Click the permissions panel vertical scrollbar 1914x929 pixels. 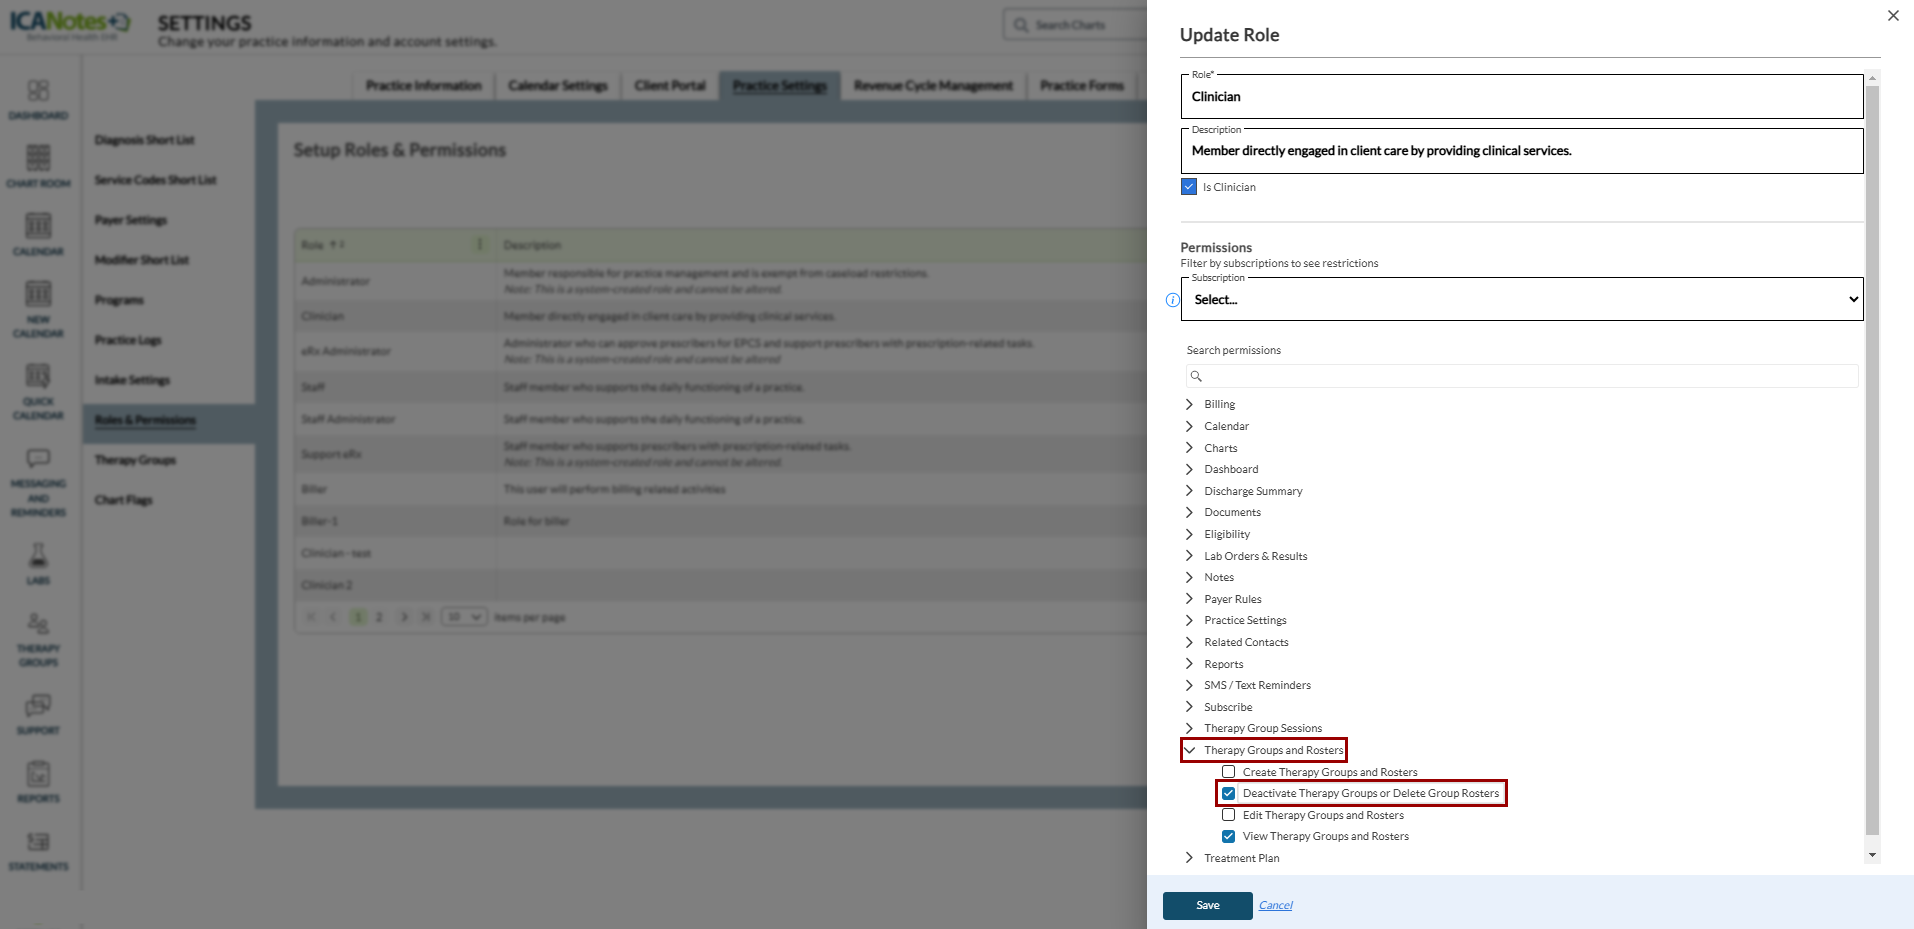click(1872, 460)
